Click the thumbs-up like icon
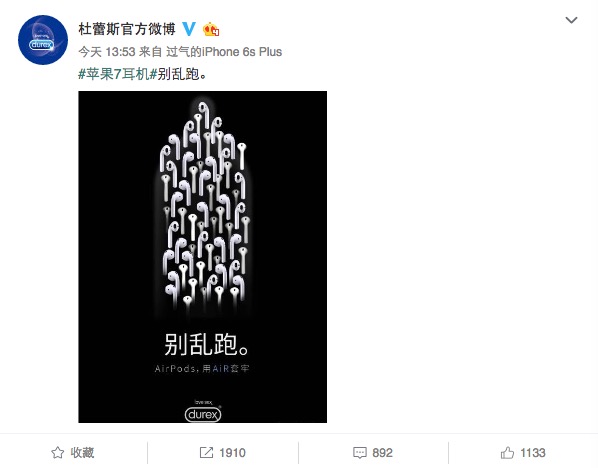 coord(508,452)
